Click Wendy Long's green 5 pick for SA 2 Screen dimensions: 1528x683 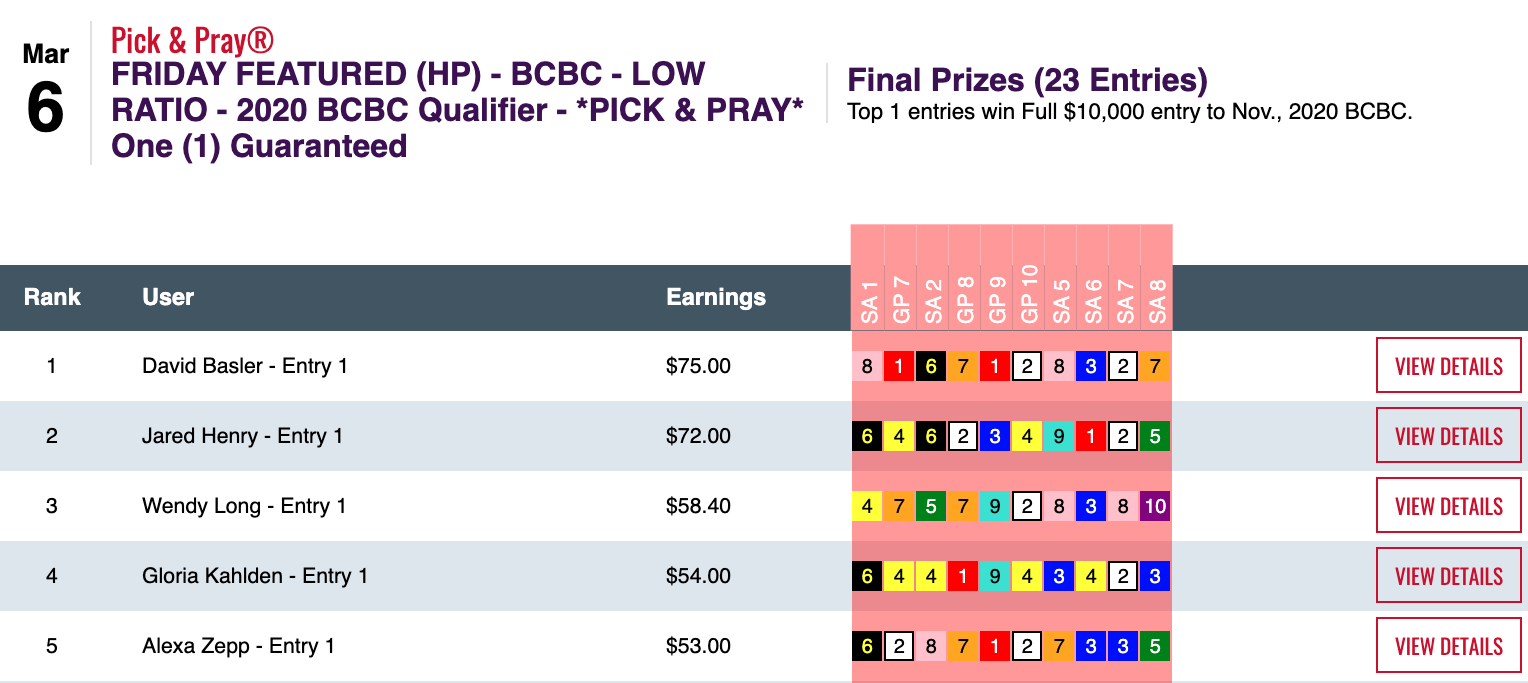[x=931, y=506]
